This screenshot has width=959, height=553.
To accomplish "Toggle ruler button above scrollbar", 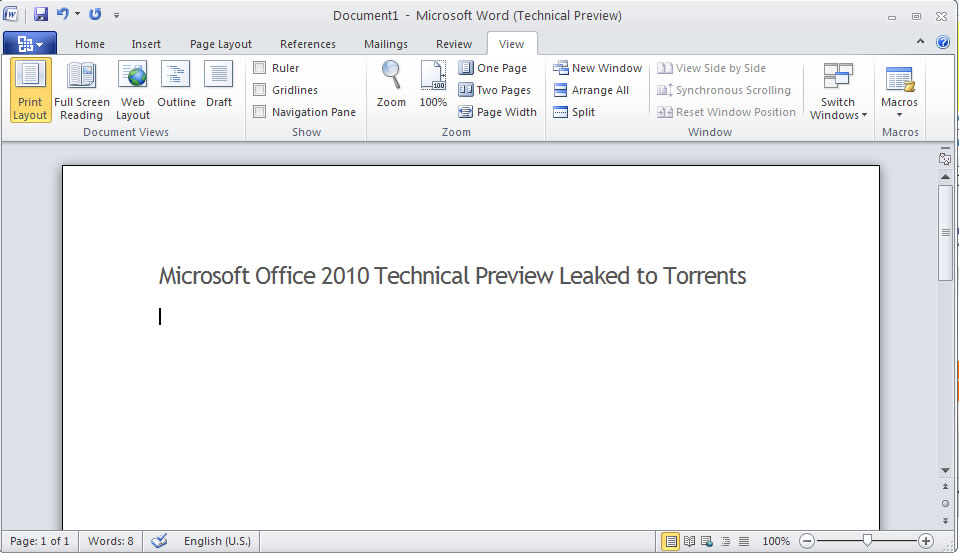I will pyautogui.click(x=945, y=157).
